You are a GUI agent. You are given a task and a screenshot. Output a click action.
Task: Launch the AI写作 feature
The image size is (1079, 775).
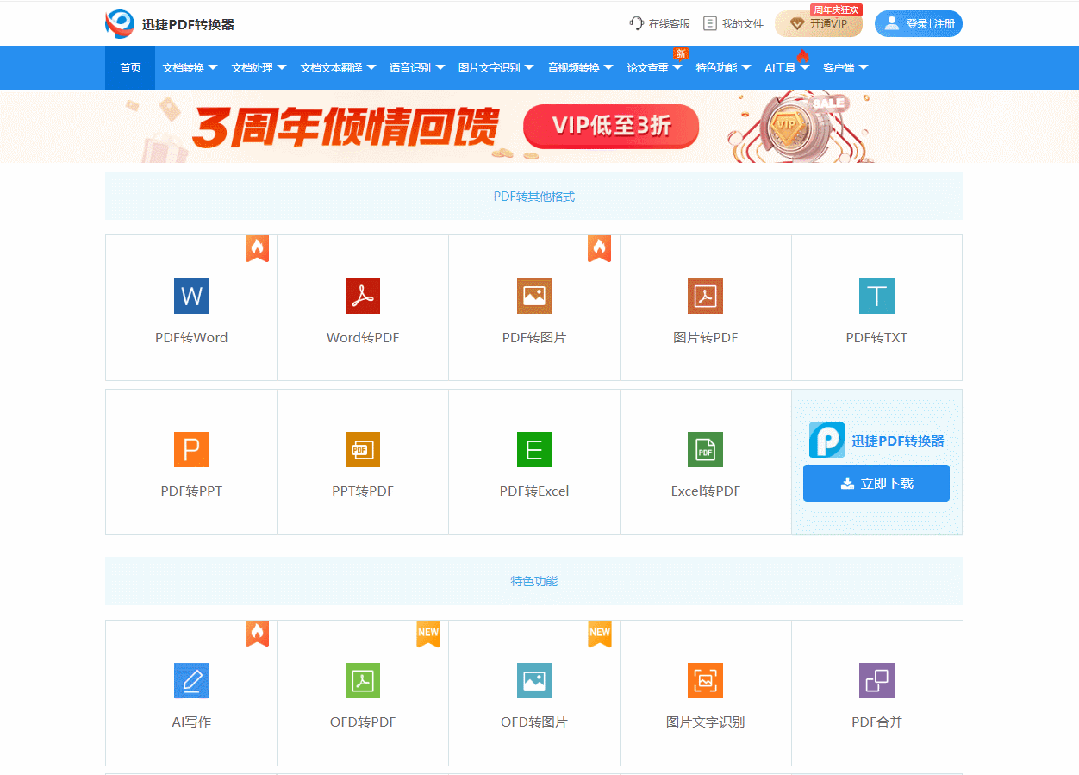pos(190,692)
